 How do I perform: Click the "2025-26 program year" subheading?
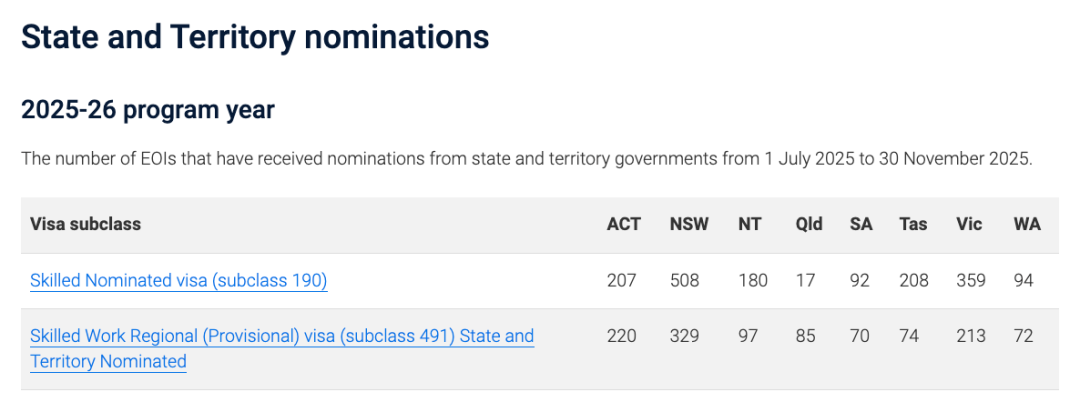tap(148, 110)
